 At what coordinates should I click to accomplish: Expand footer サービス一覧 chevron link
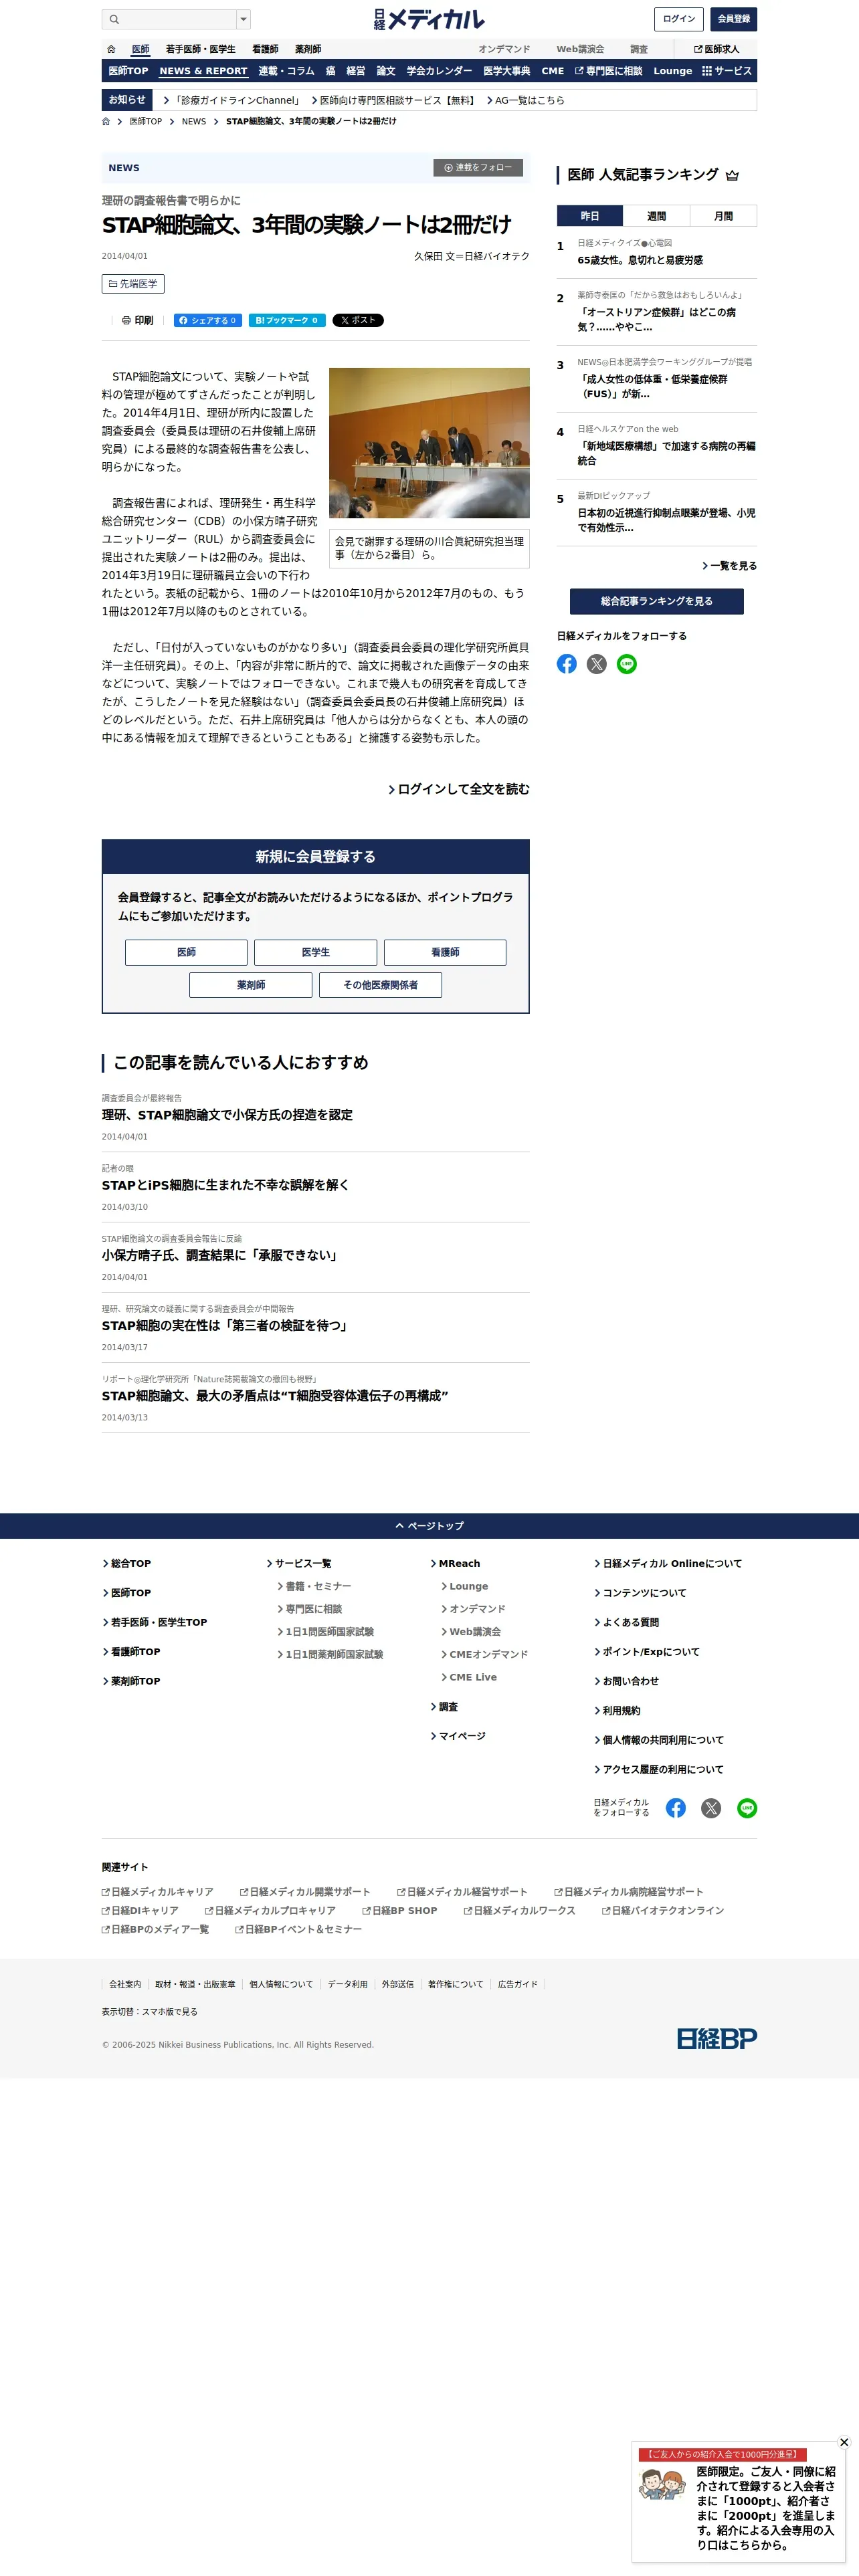(x=299, y=1564)
